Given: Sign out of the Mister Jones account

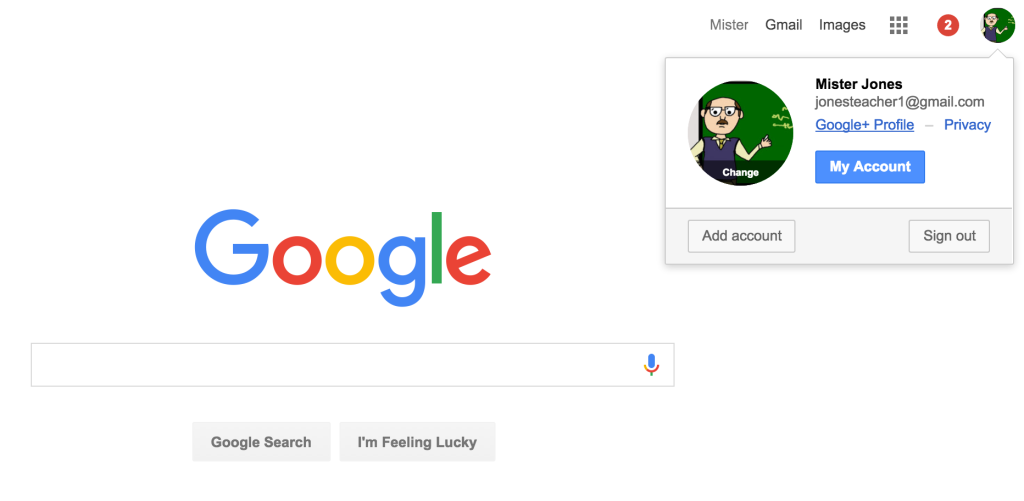Looking at the screenshot, I should pyautogui.click(x=949, y=236).
